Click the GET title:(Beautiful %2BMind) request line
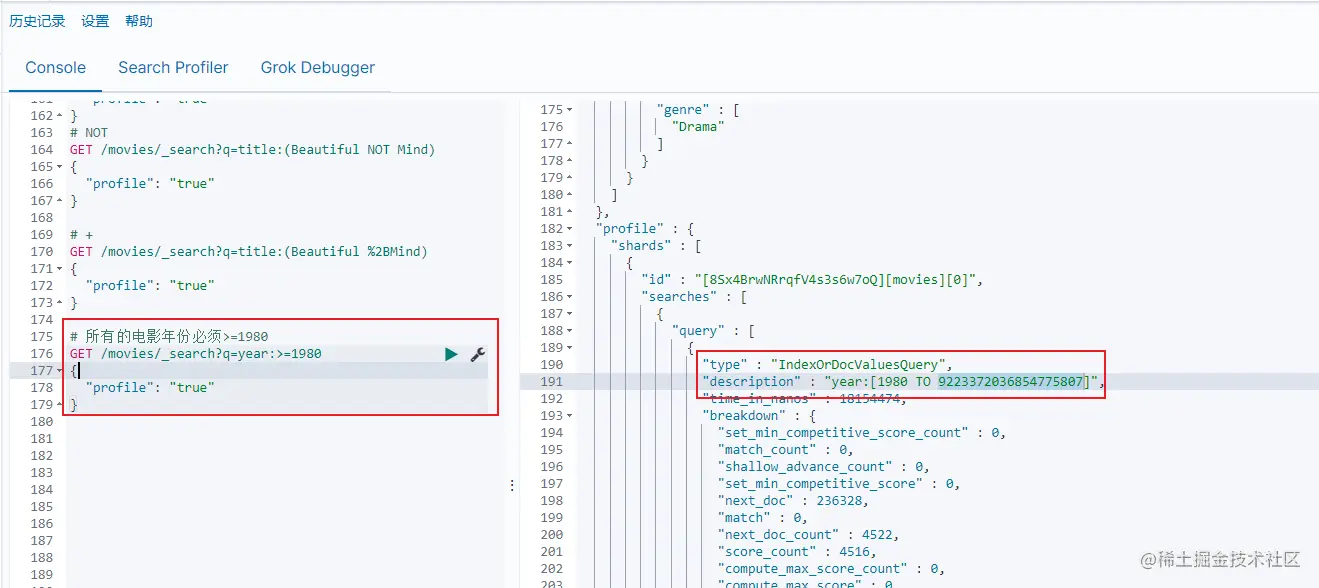This screenshot has height=588, width=1319. coord(249,252)
